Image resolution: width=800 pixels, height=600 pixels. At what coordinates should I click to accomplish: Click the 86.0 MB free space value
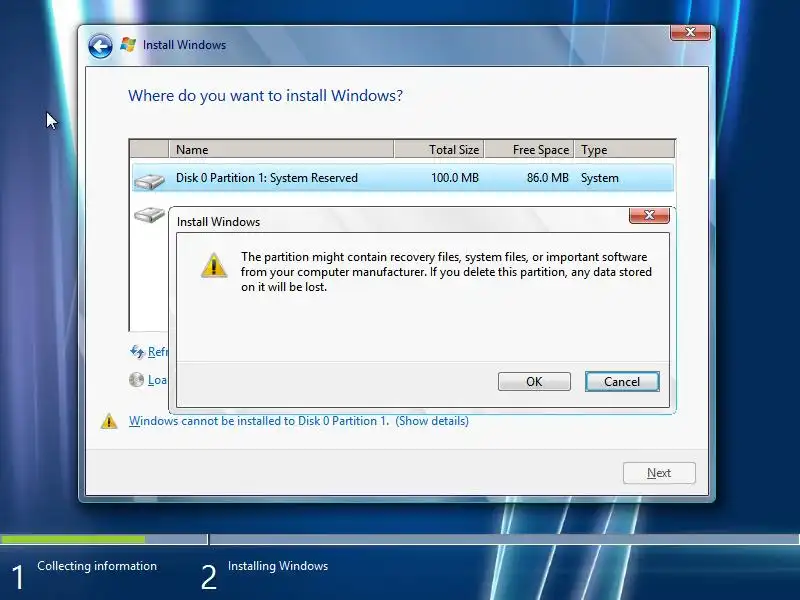pos(547,178)
